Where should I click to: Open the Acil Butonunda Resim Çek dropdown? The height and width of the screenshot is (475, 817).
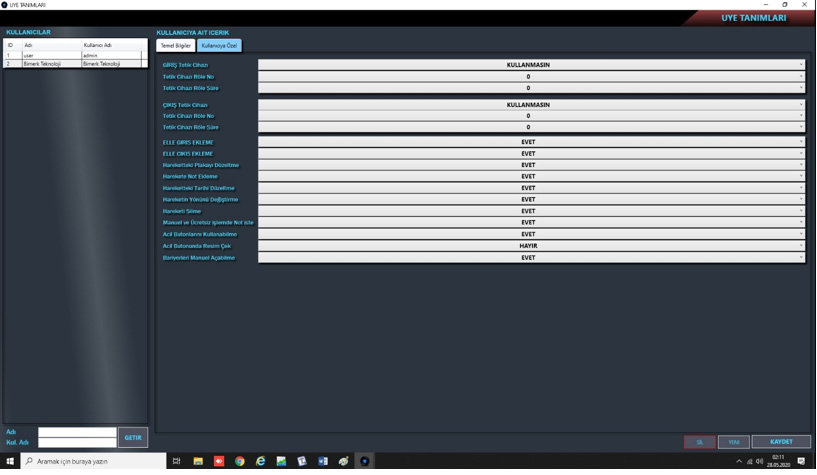(531, 246)
